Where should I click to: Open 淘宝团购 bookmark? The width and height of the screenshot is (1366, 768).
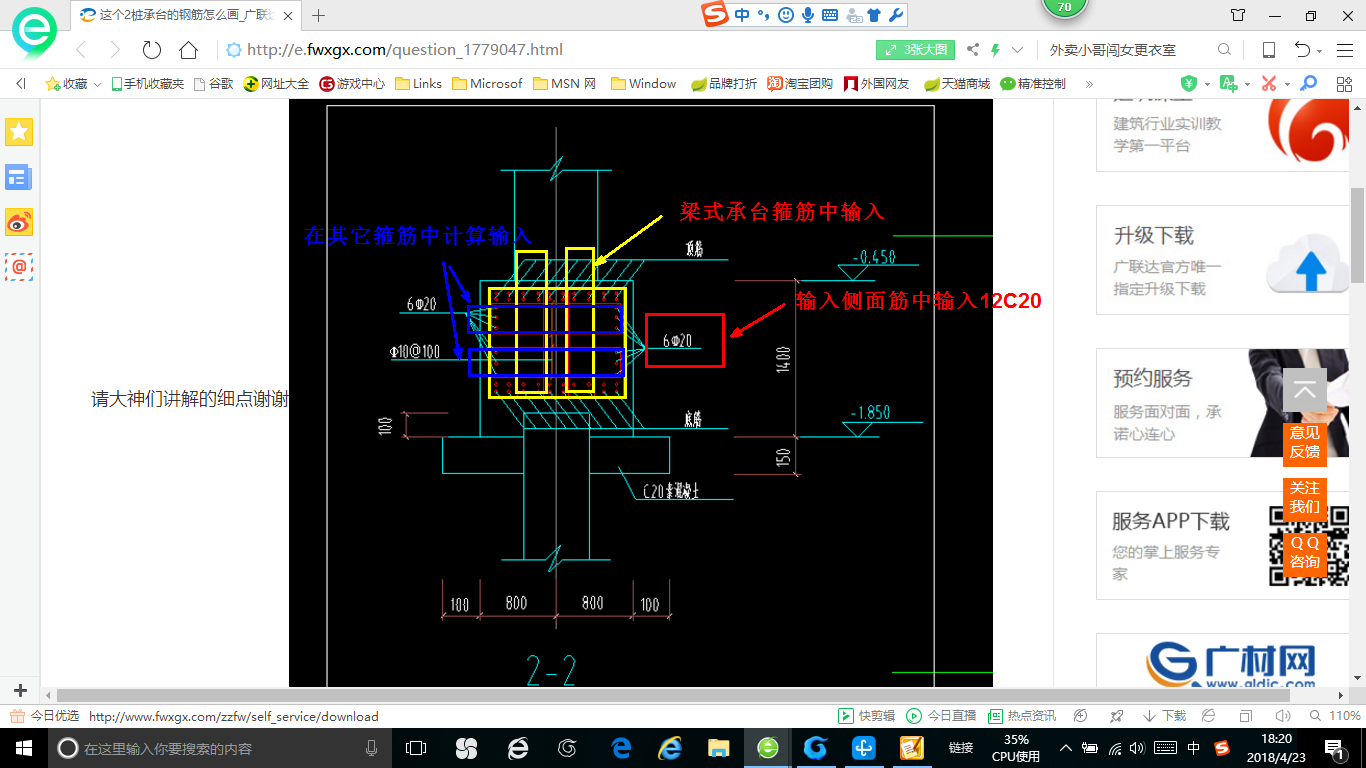click(800, 84)
